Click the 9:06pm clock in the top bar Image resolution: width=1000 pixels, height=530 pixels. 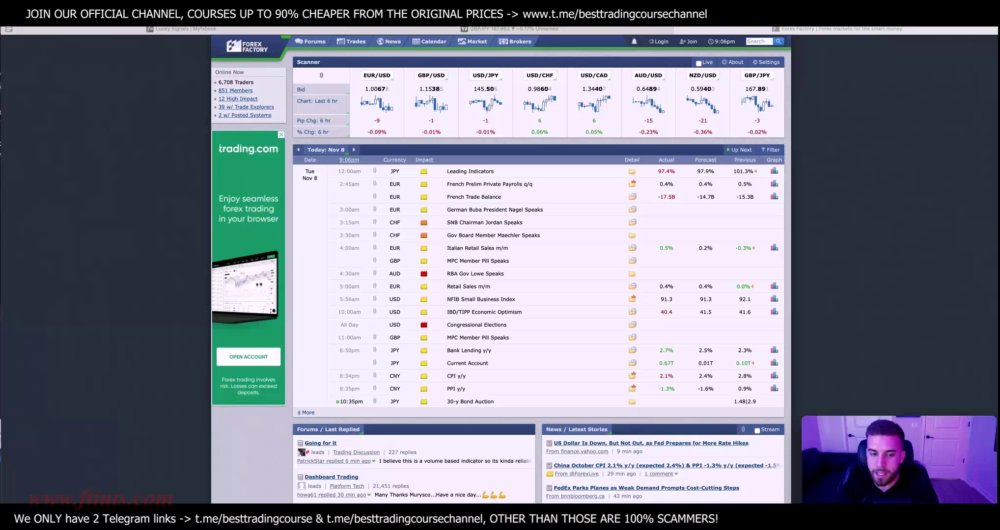[x=723, y=41]
